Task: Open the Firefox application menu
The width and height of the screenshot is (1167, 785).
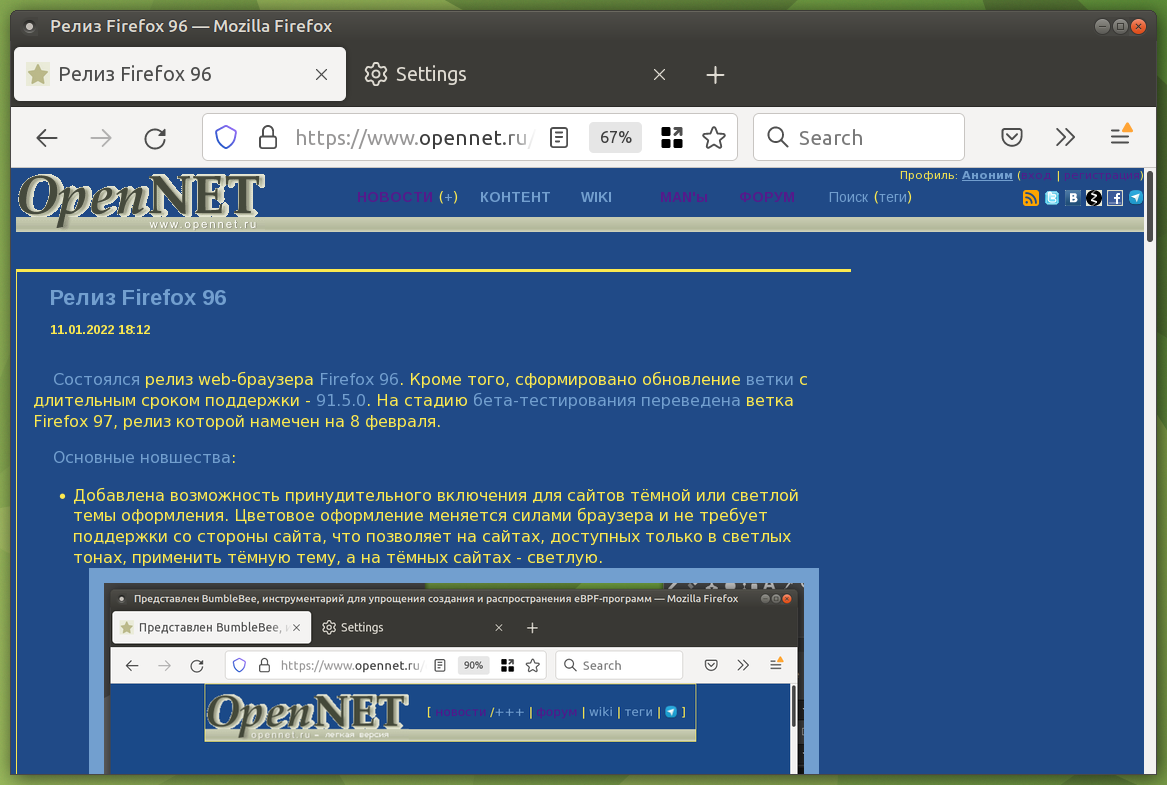Action: coord(1121,135)
